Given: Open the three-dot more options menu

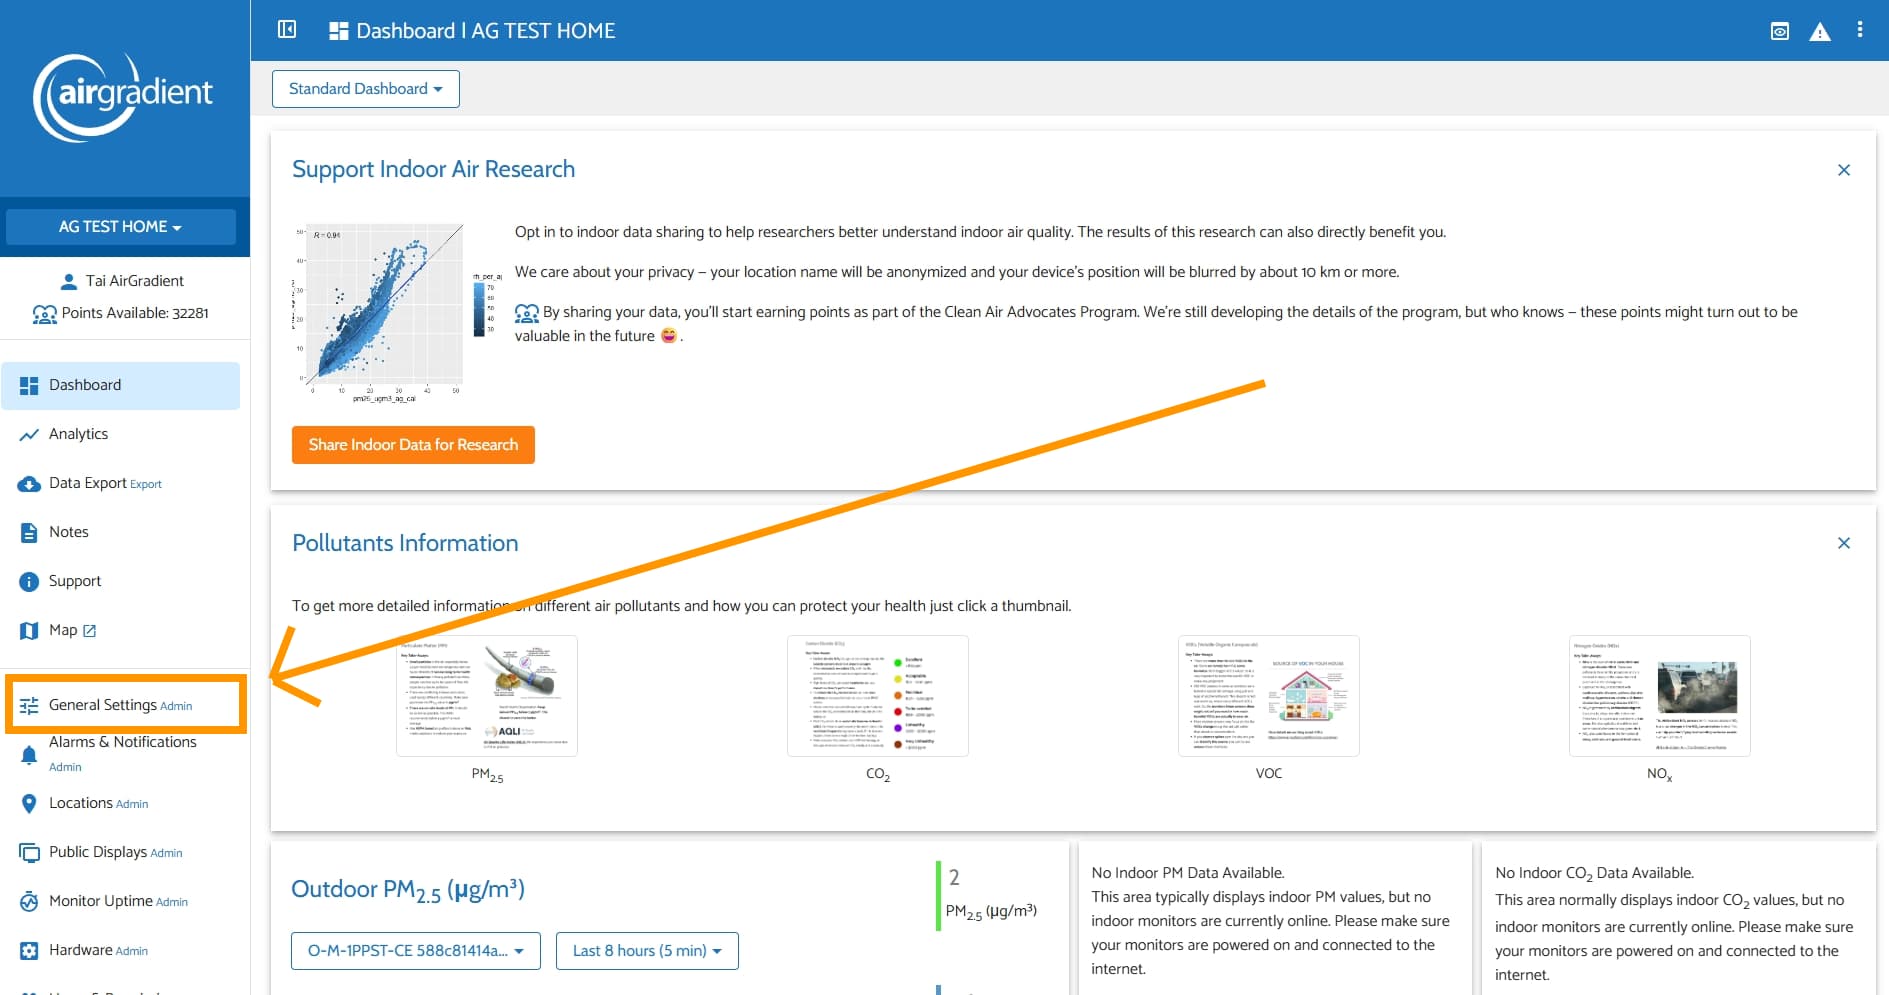Looking at the screenshot, I should tap(1860, 30).
